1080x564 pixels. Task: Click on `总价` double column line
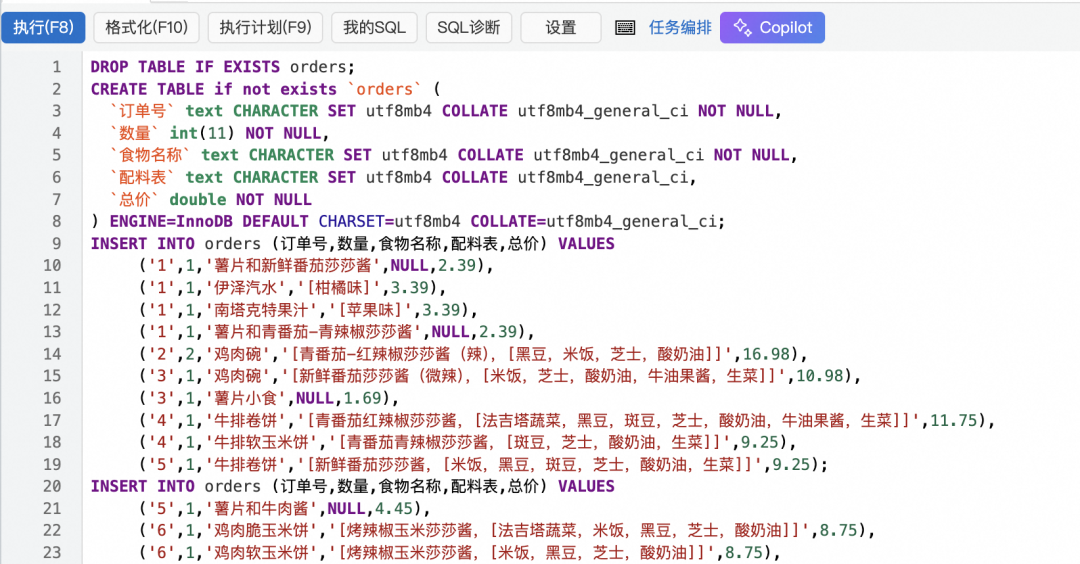(210, 199)
